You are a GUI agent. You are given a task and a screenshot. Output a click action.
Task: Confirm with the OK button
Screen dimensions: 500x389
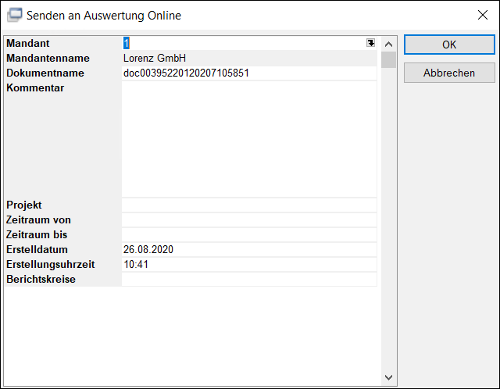[x=449, y=45]
